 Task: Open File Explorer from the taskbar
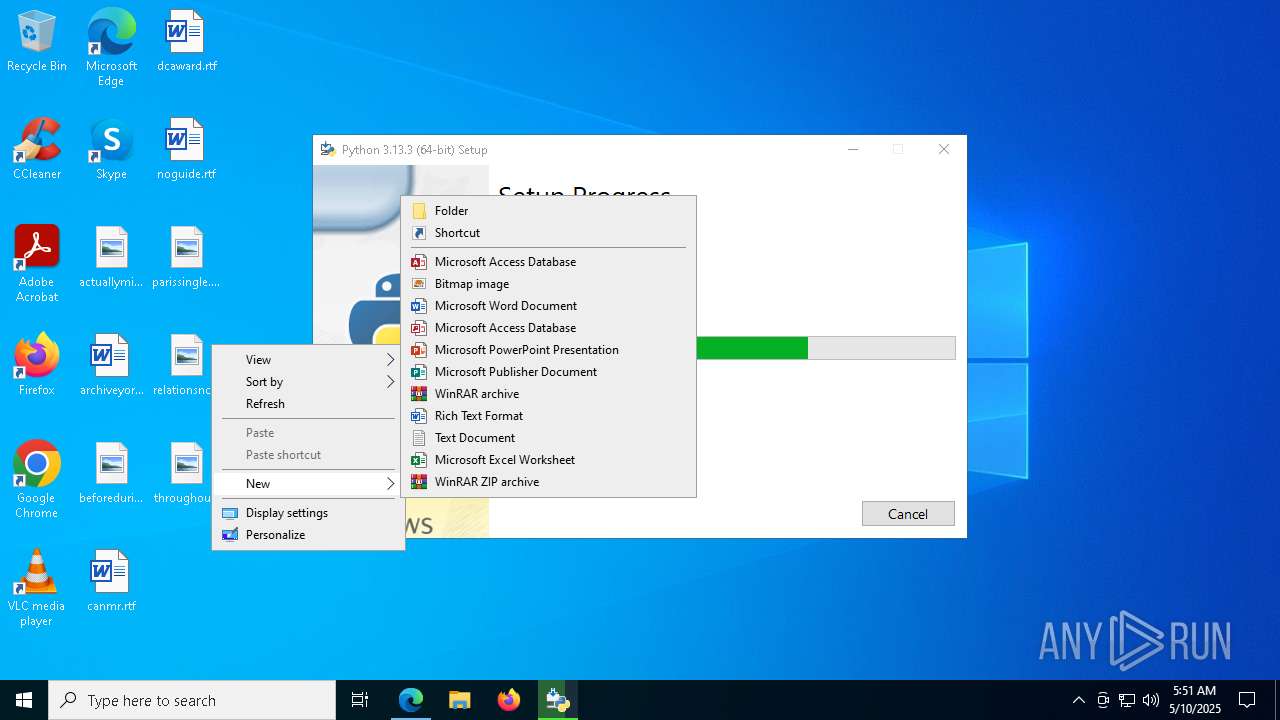(460, 700)
